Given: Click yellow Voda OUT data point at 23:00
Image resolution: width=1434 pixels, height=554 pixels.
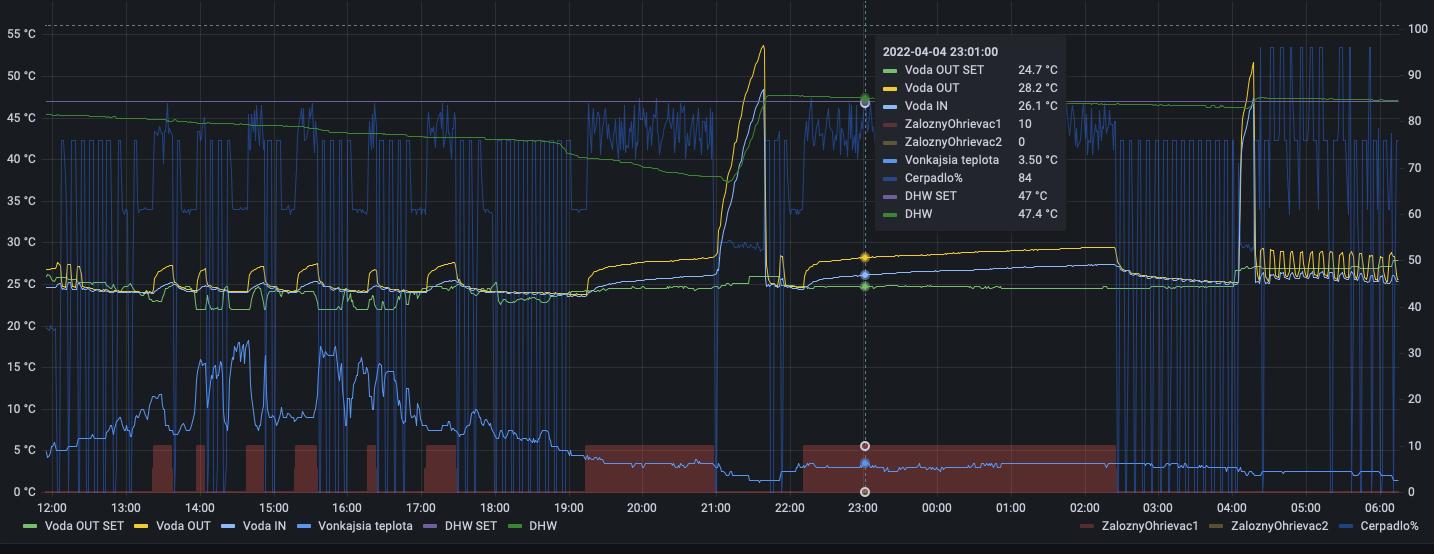Looking at the screenshot, I should (865, 258).
